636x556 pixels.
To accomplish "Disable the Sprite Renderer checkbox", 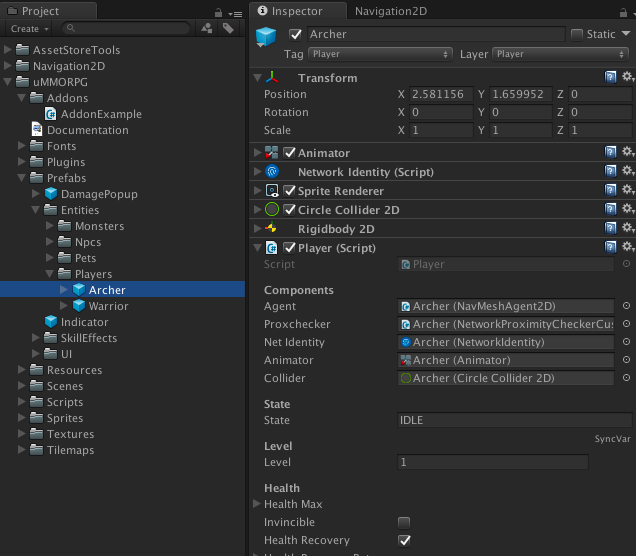I will 289,191.
